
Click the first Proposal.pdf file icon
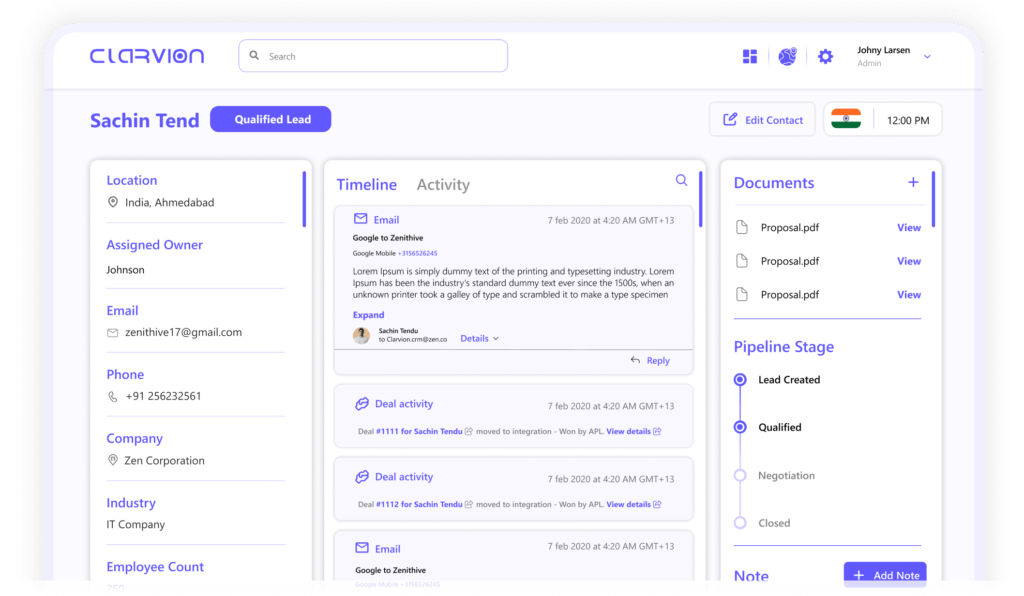coord(742,228)
